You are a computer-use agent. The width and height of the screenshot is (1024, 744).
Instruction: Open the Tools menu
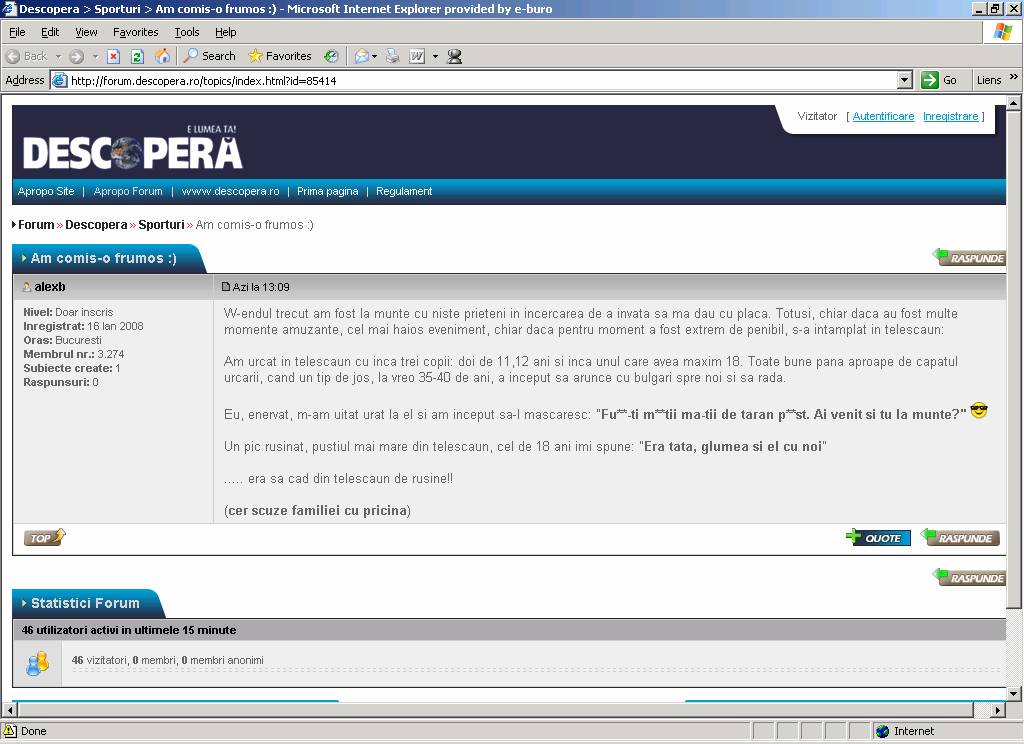tap(187, 32)
